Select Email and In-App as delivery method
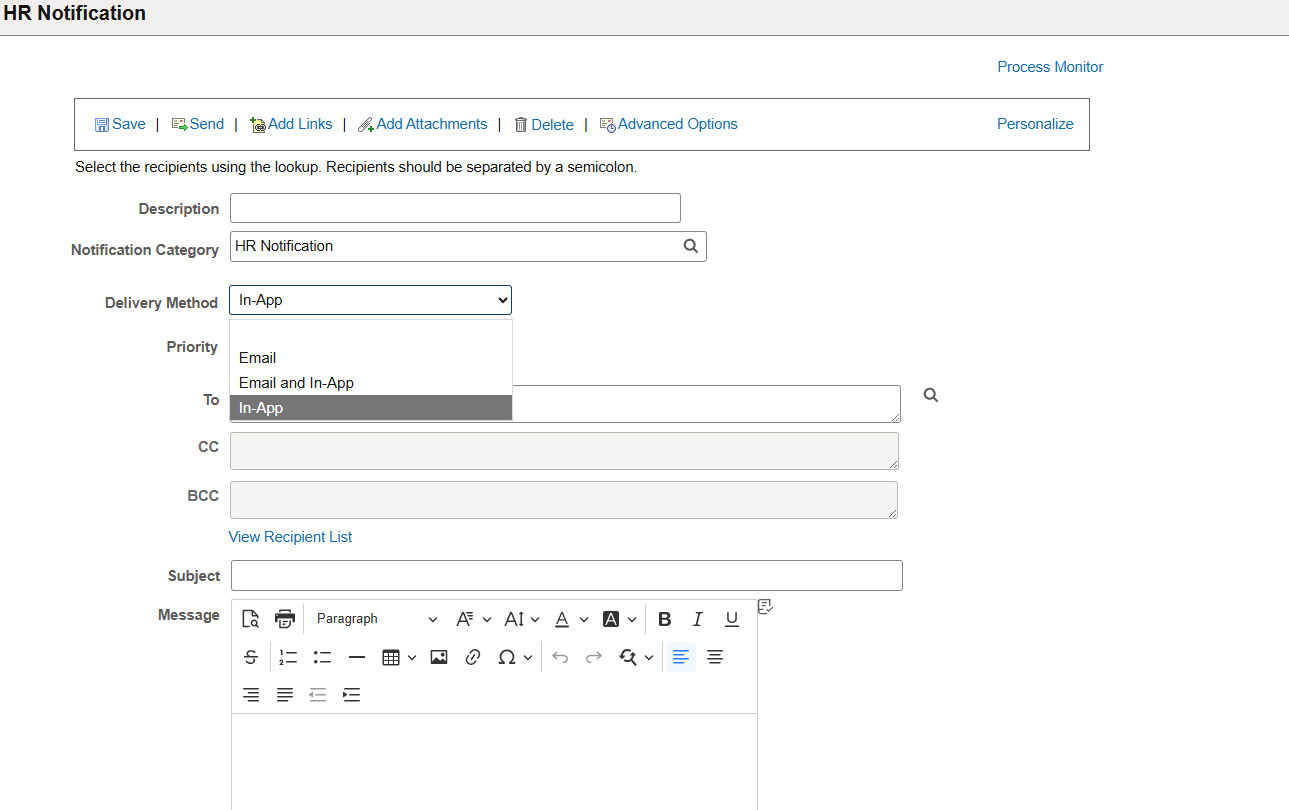This screenshot has height=810, width=1289. [296, 382]
